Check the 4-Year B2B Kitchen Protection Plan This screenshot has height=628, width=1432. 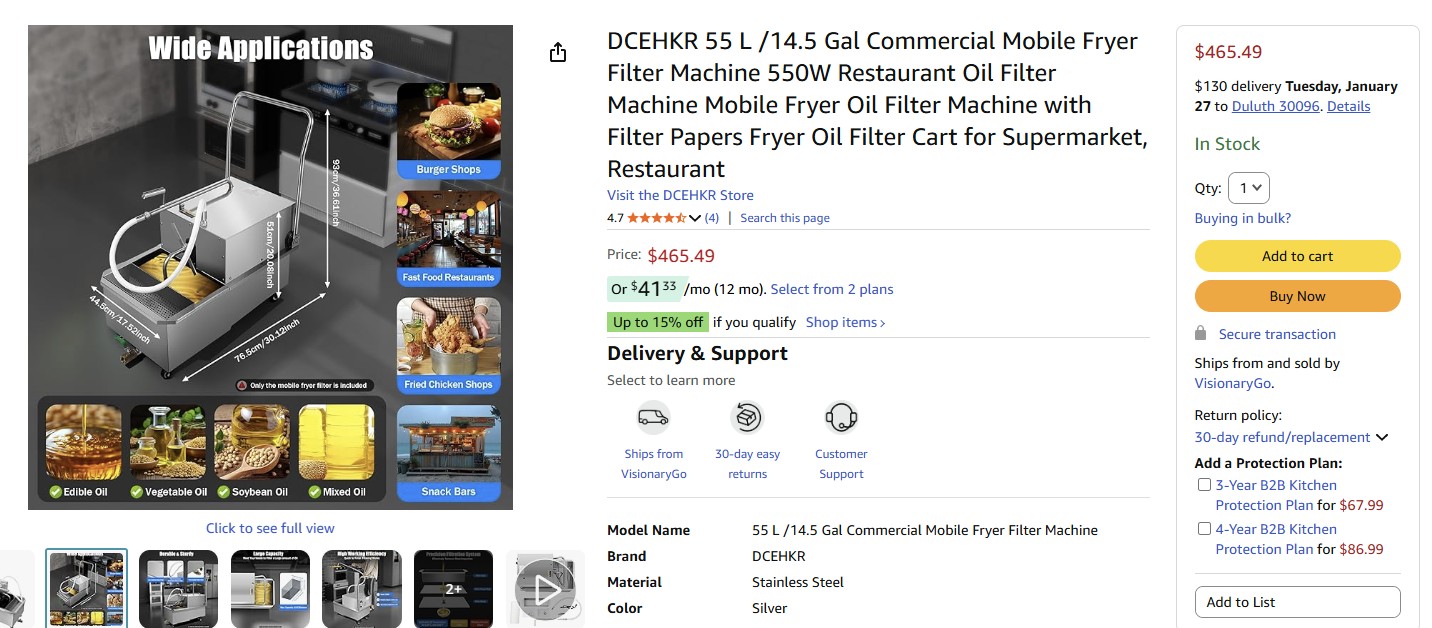(1204, 529)
